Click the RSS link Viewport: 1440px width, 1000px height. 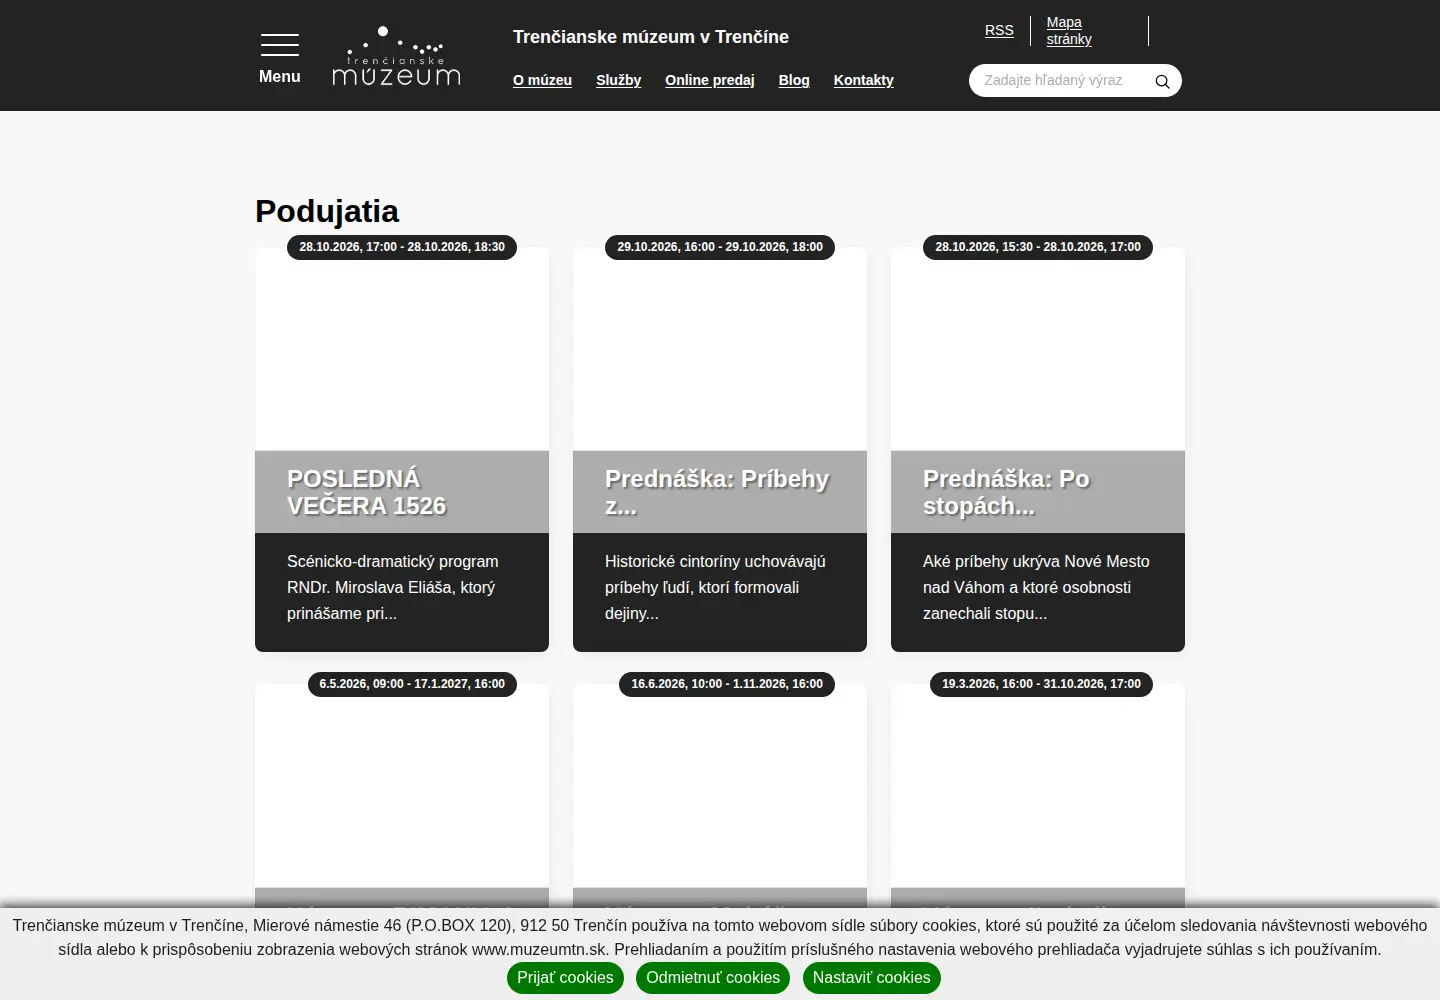click(999, 30)
